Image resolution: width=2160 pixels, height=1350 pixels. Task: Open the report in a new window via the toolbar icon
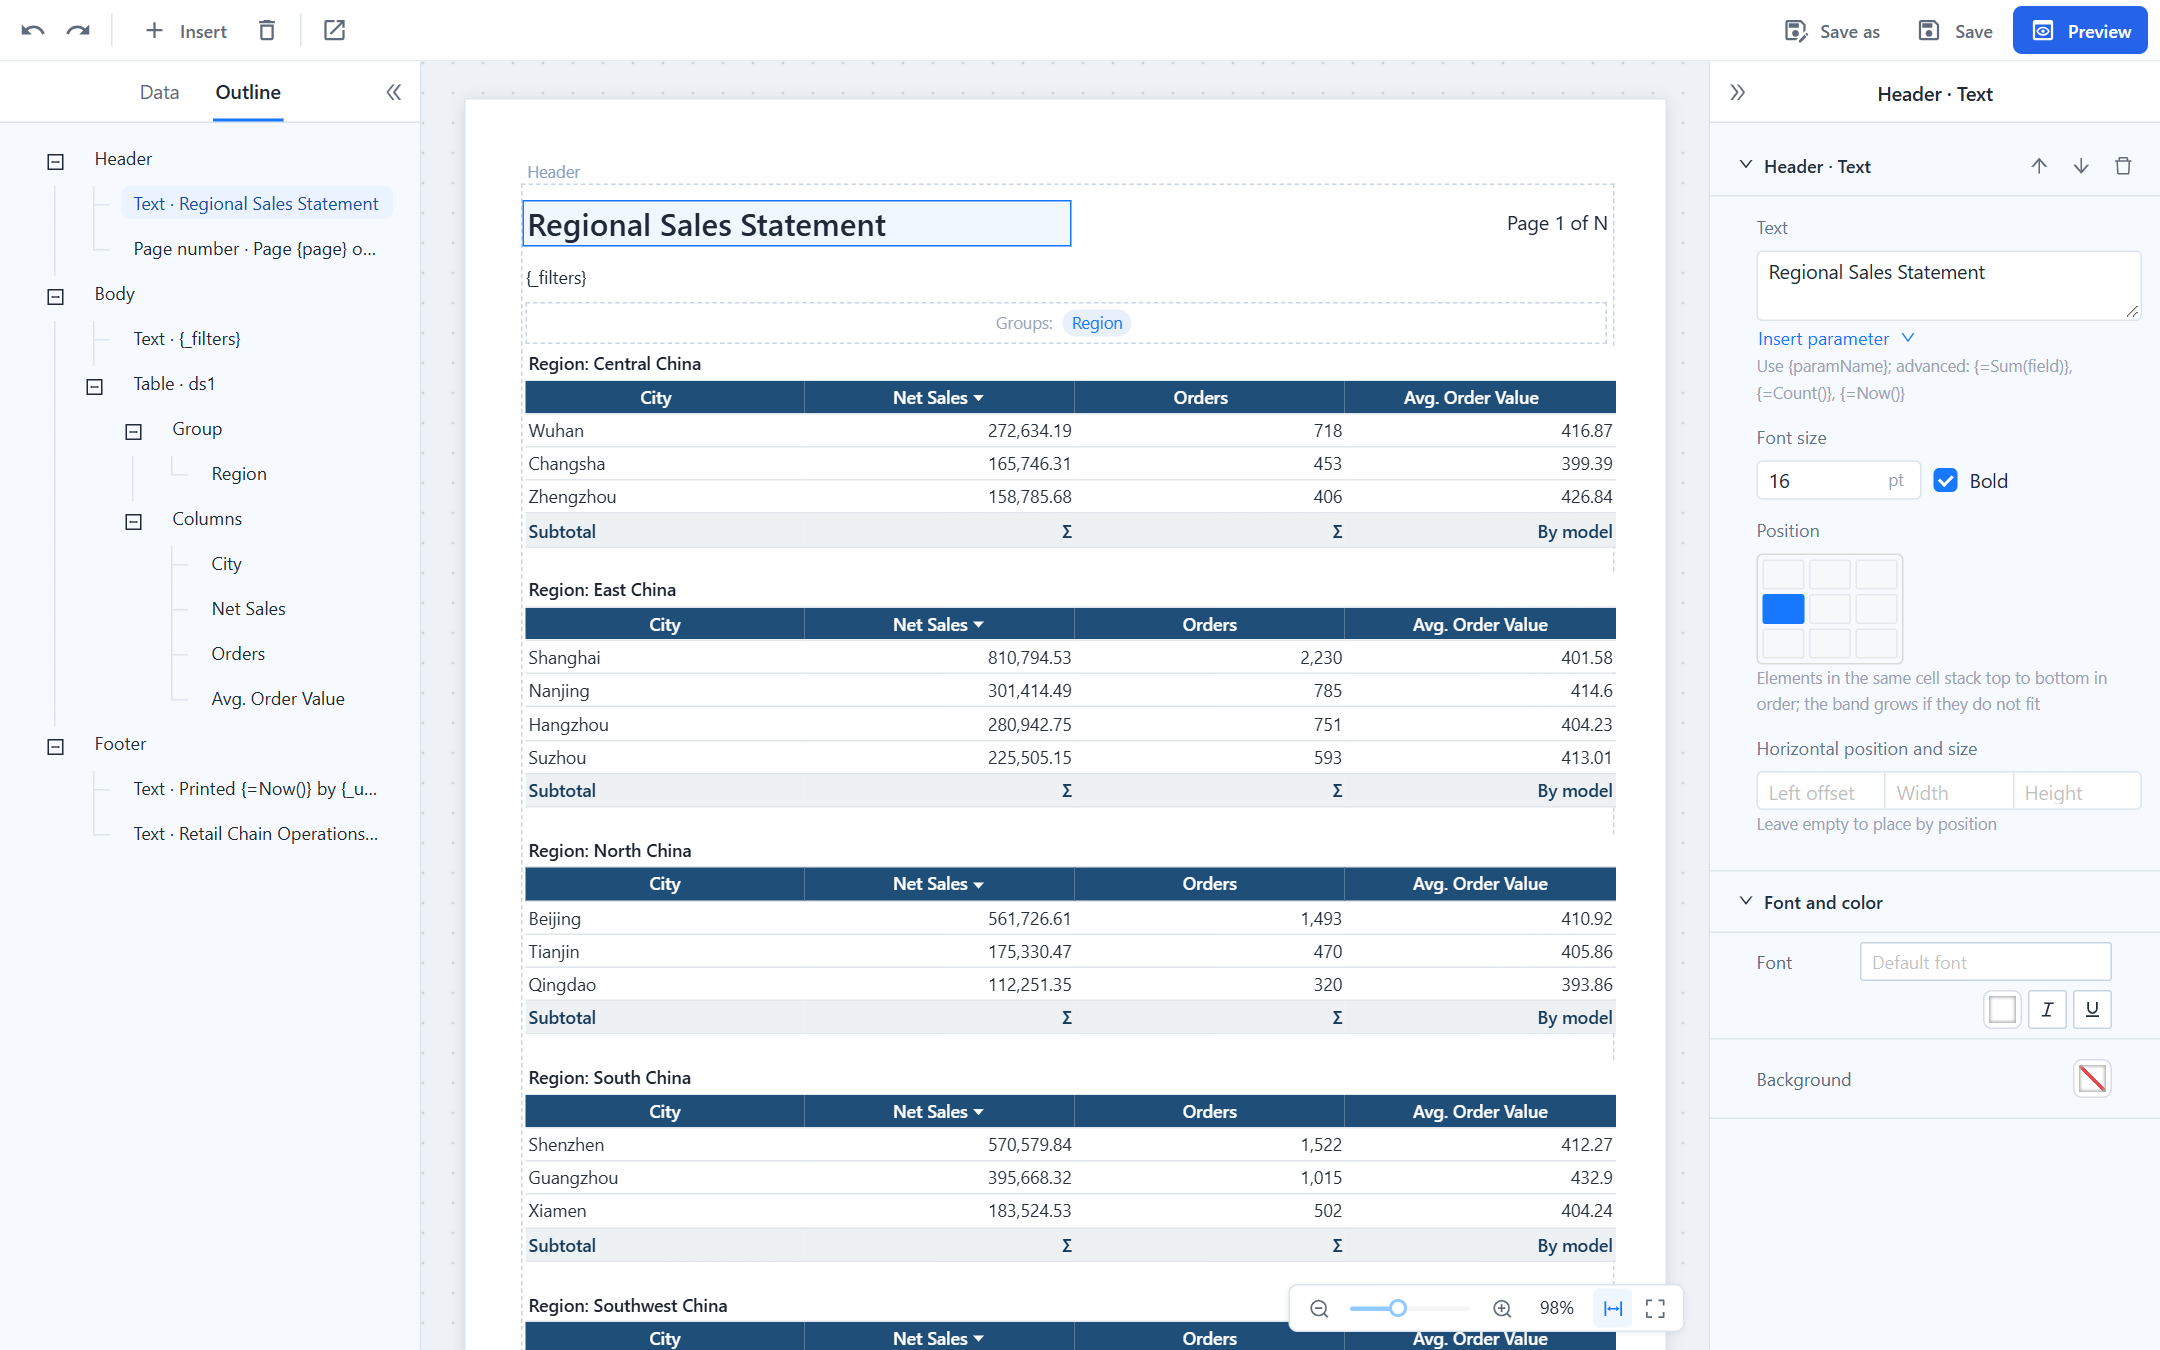pos(334,31)
